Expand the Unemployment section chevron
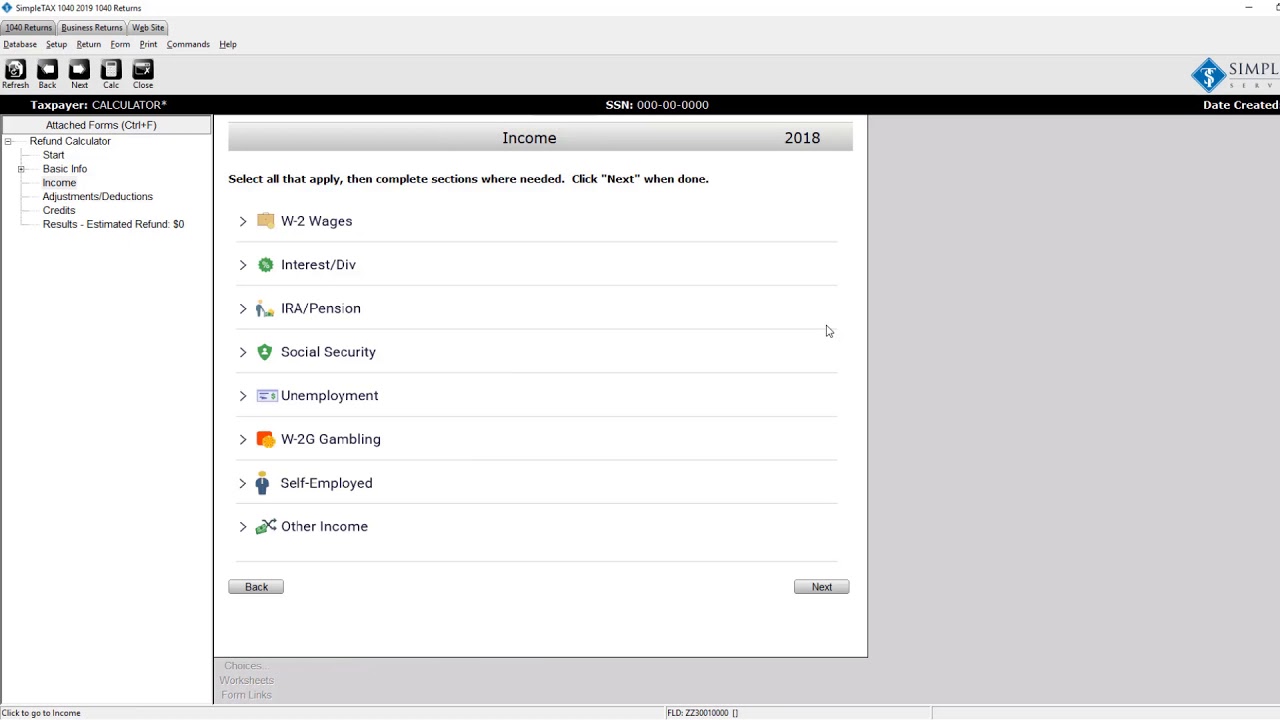1280x720 pixels. (x=242, y=396)
